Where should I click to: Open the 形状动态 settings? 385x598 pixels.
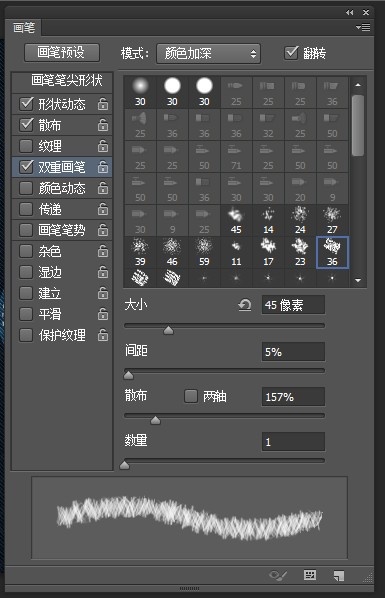pos(62,104)
